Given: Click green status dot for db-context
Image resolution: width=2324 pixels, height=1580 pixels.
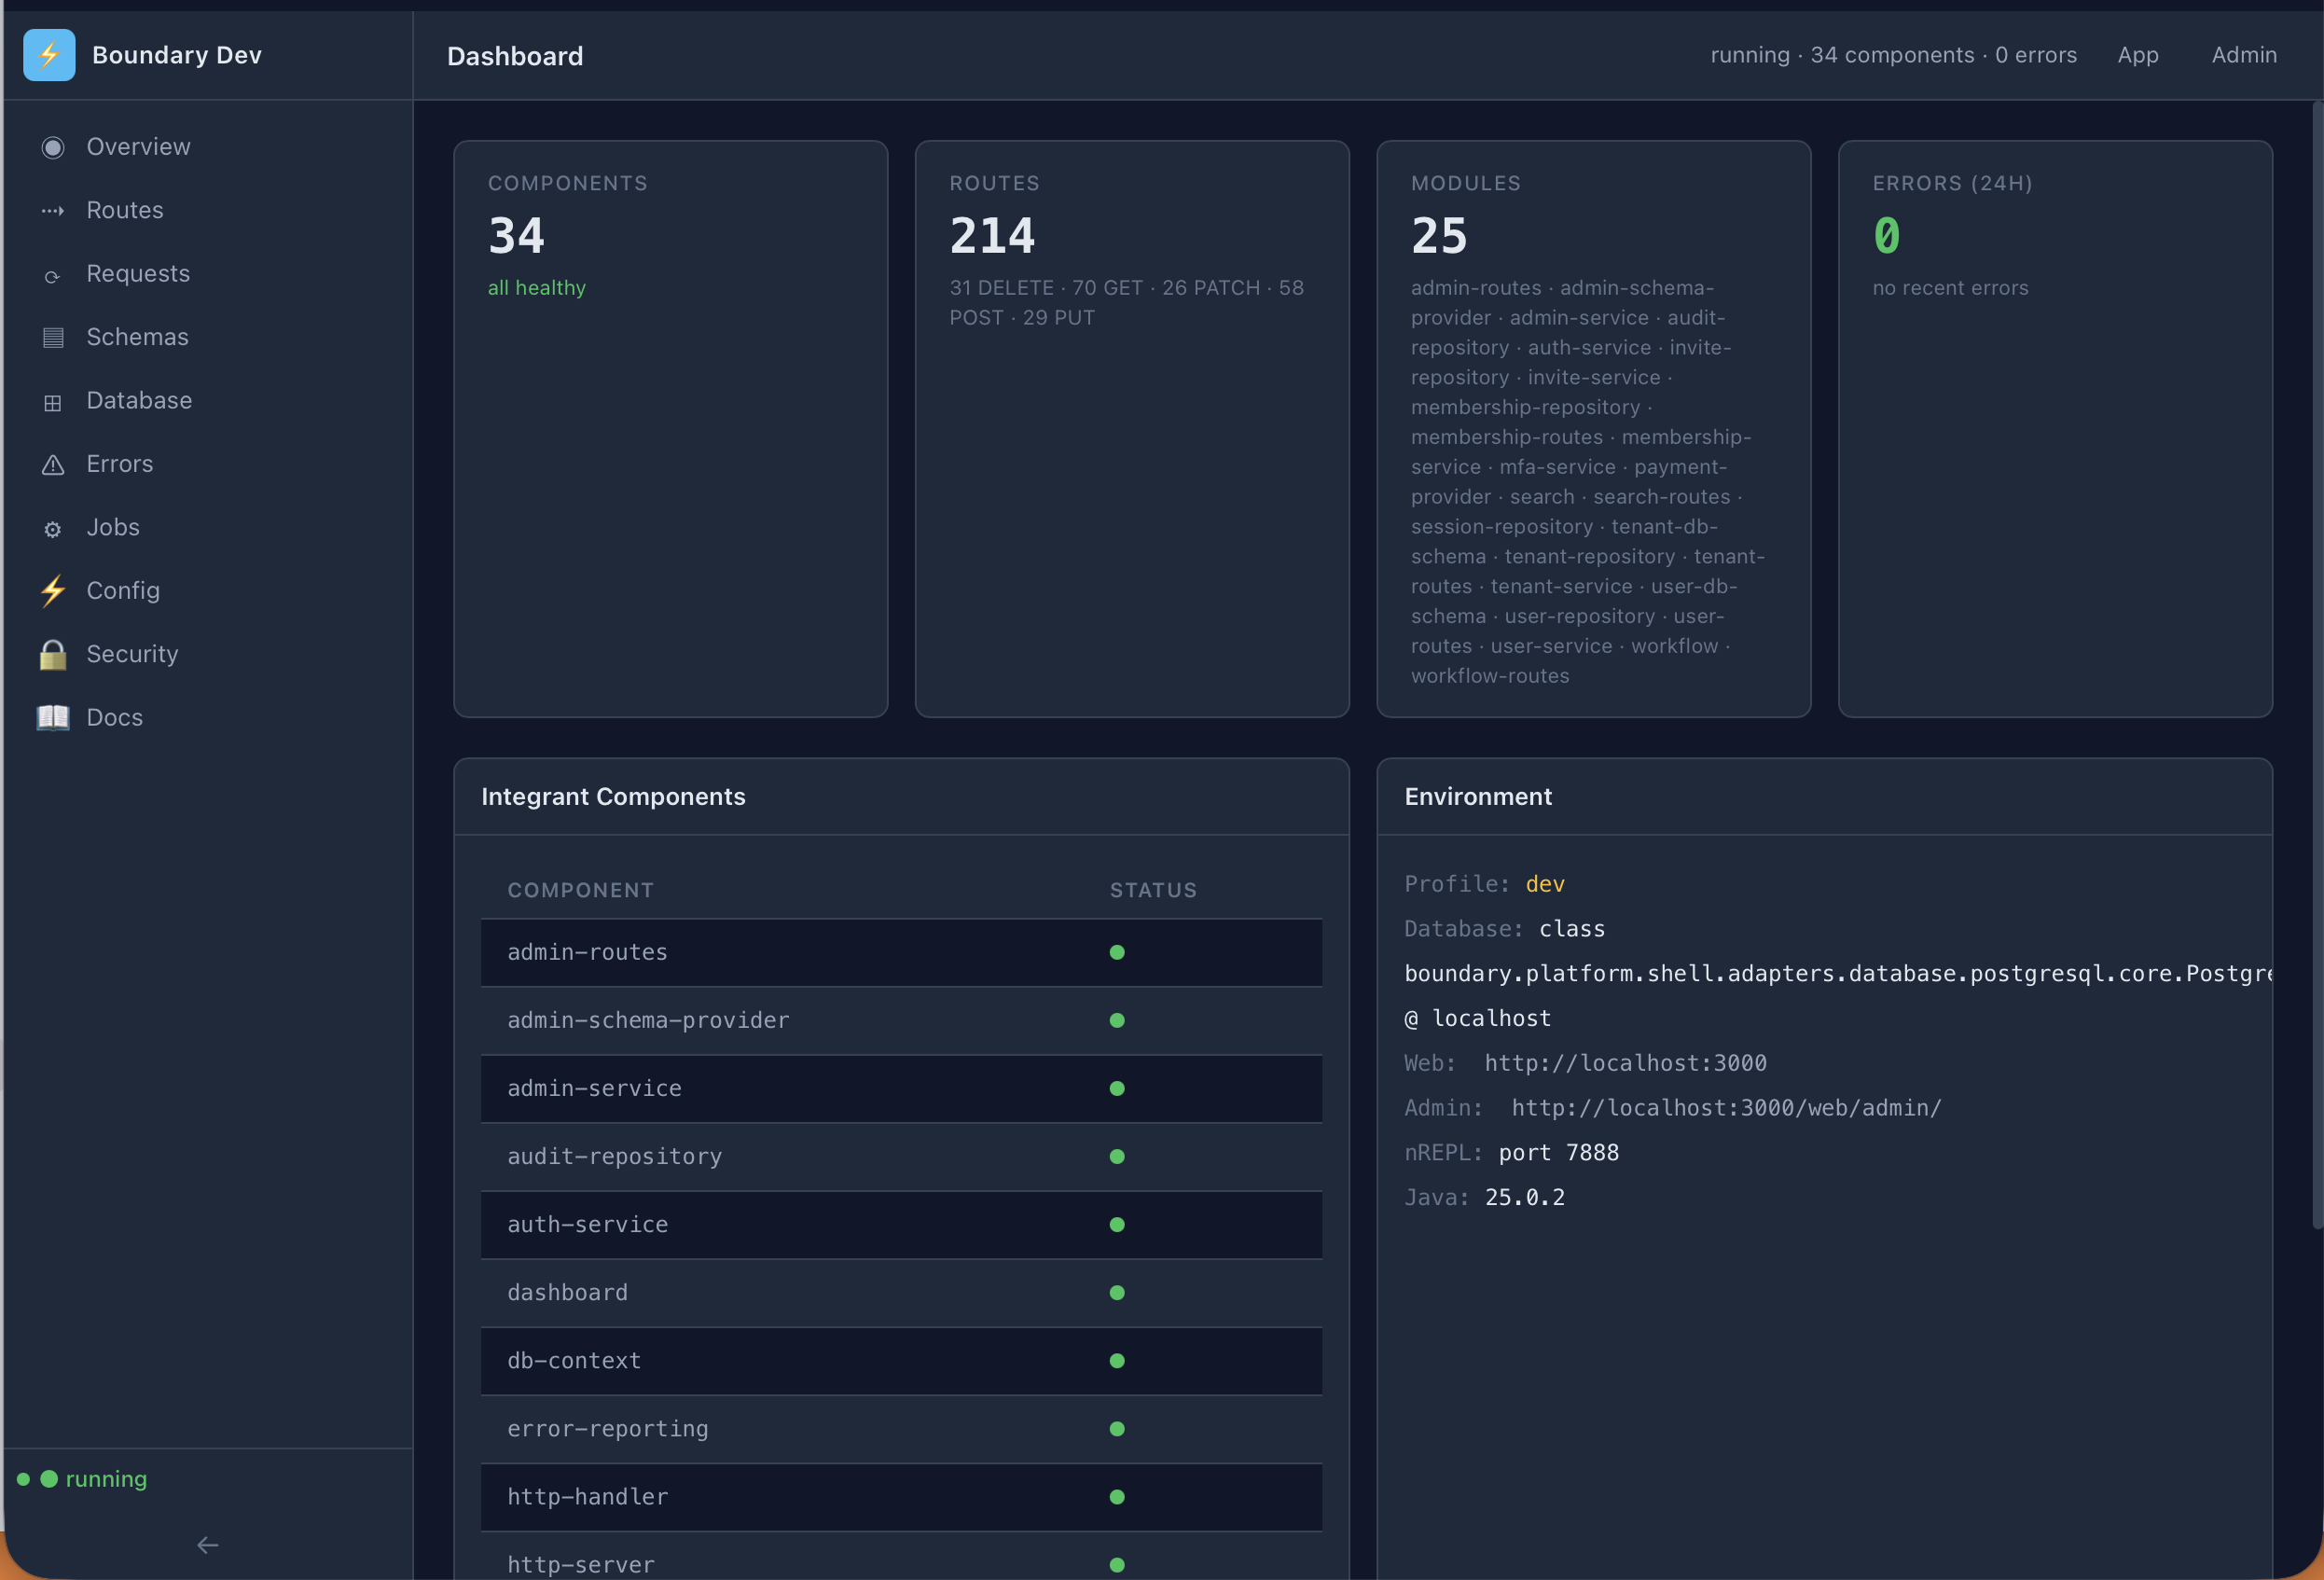Looking at the screenshot, I should [1117, 1361].
